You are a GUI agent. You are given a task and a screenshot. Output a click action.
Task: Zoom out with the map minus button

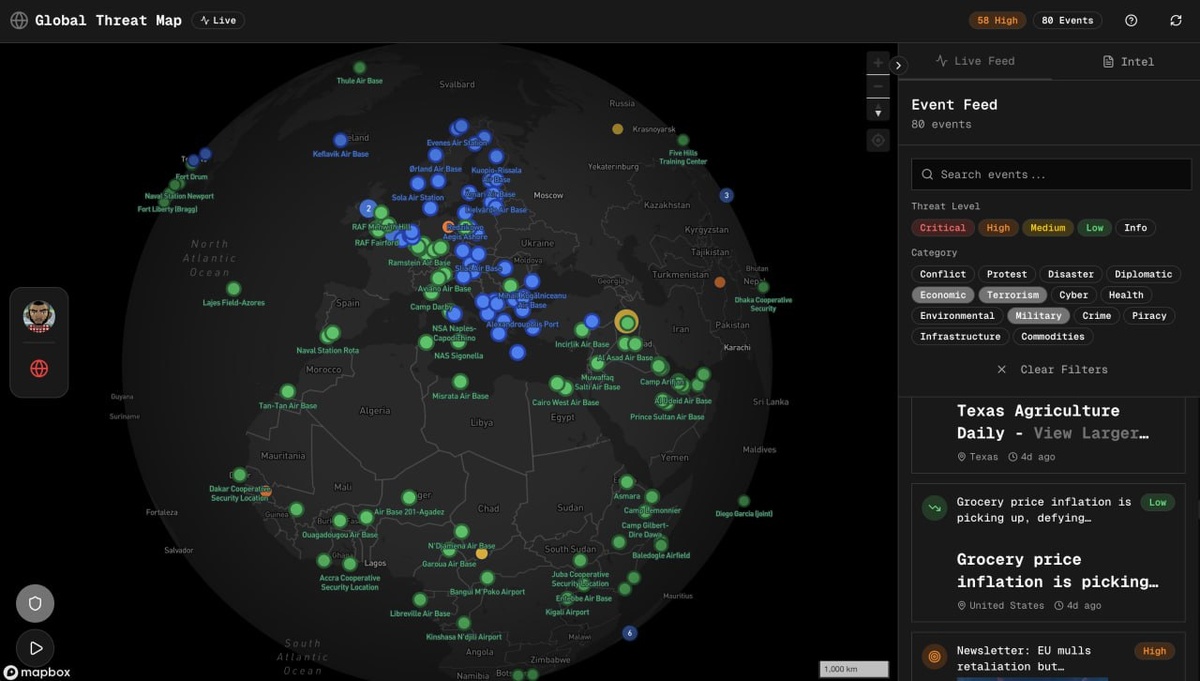coord(878,86)
